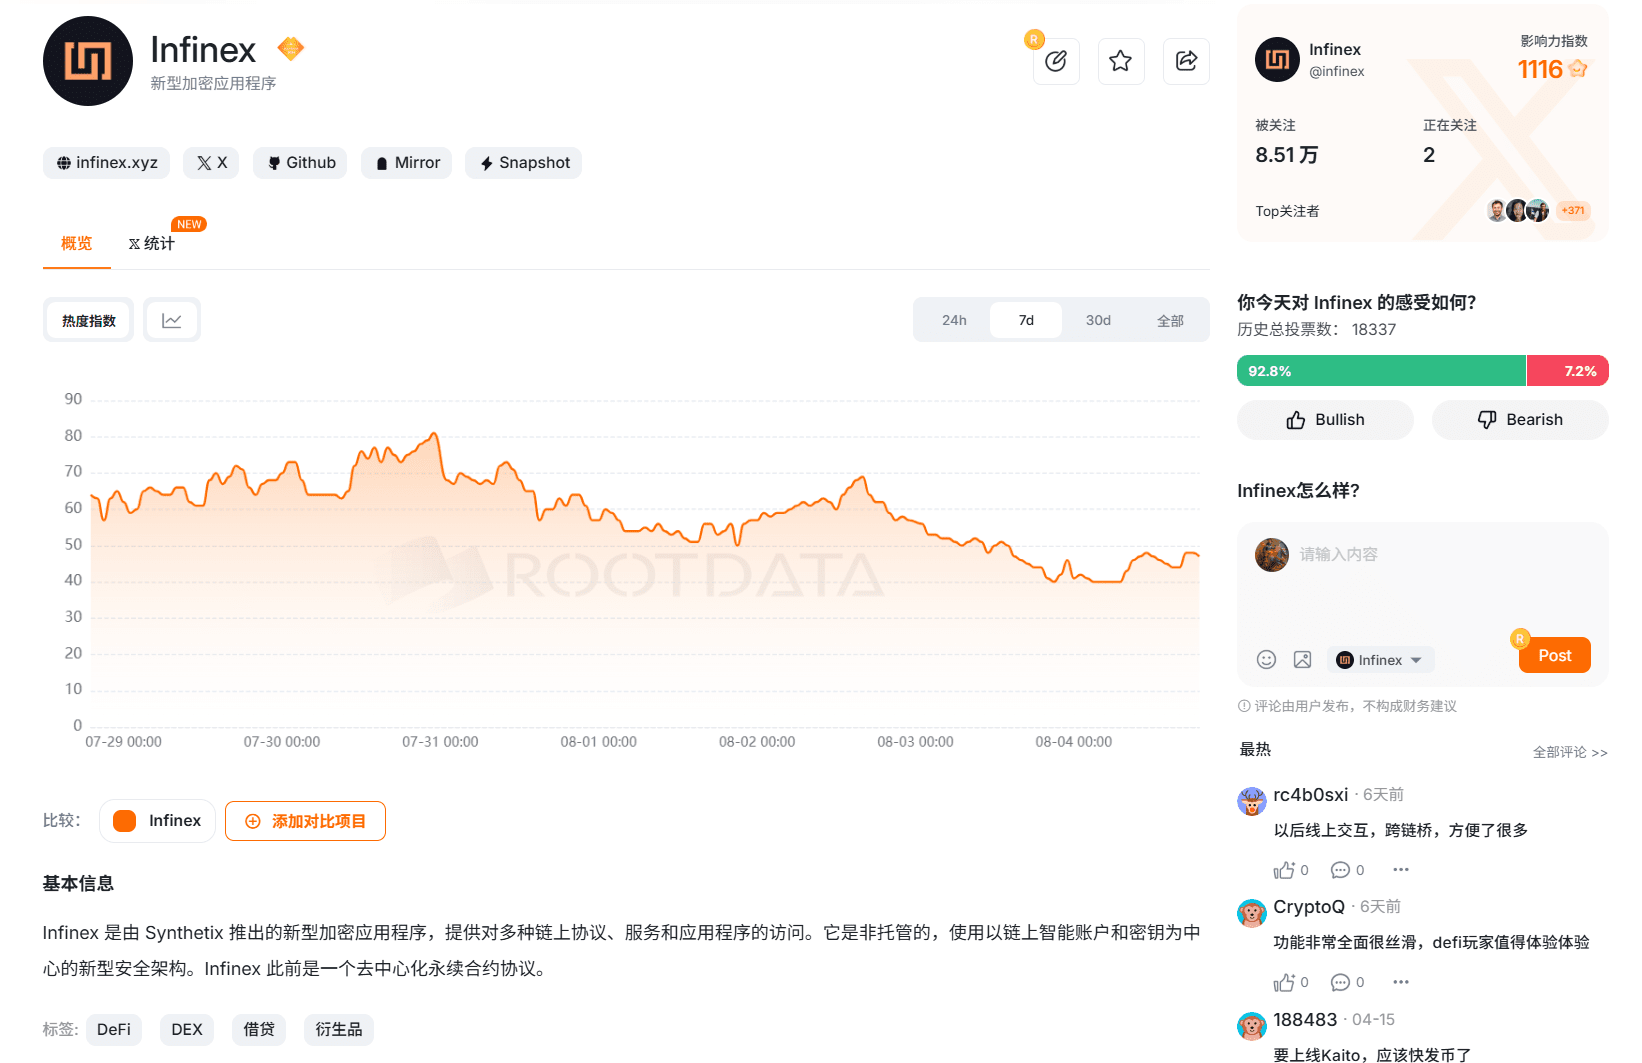This screenshot has height=1063, width=1642.
Task: Vote Bullish on Infinex
Action: click(1325, 420)
